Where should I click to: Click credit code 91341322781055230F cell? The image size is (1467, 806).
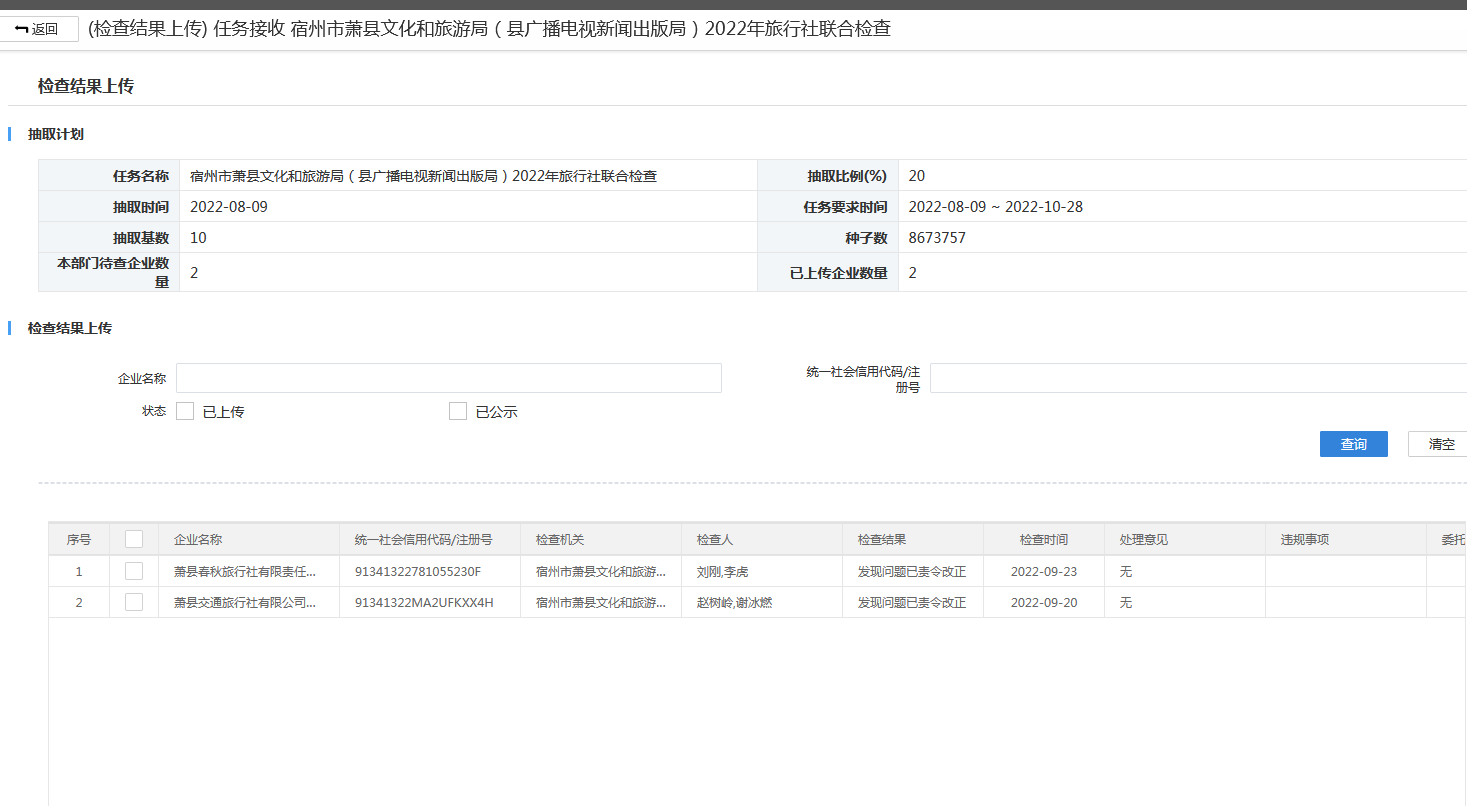coord(418,572)
